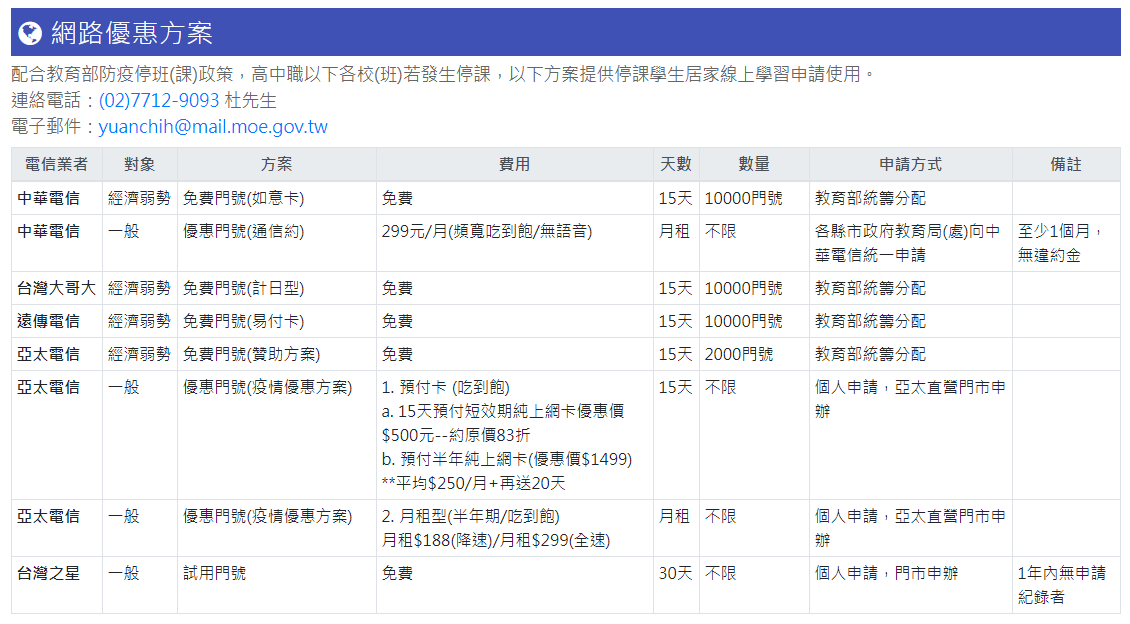Select the 台灣之星 carrier cell
The width and height of the screenshot is (1130, 624).
click(57, 585)
